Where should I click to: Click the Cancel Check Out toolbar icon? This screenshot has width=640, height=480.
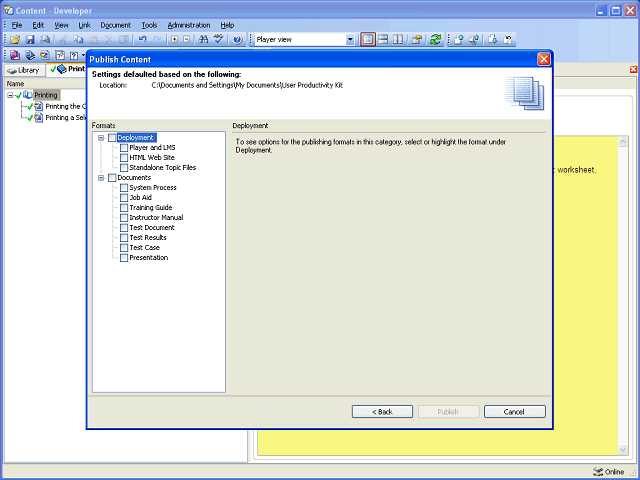507,40
